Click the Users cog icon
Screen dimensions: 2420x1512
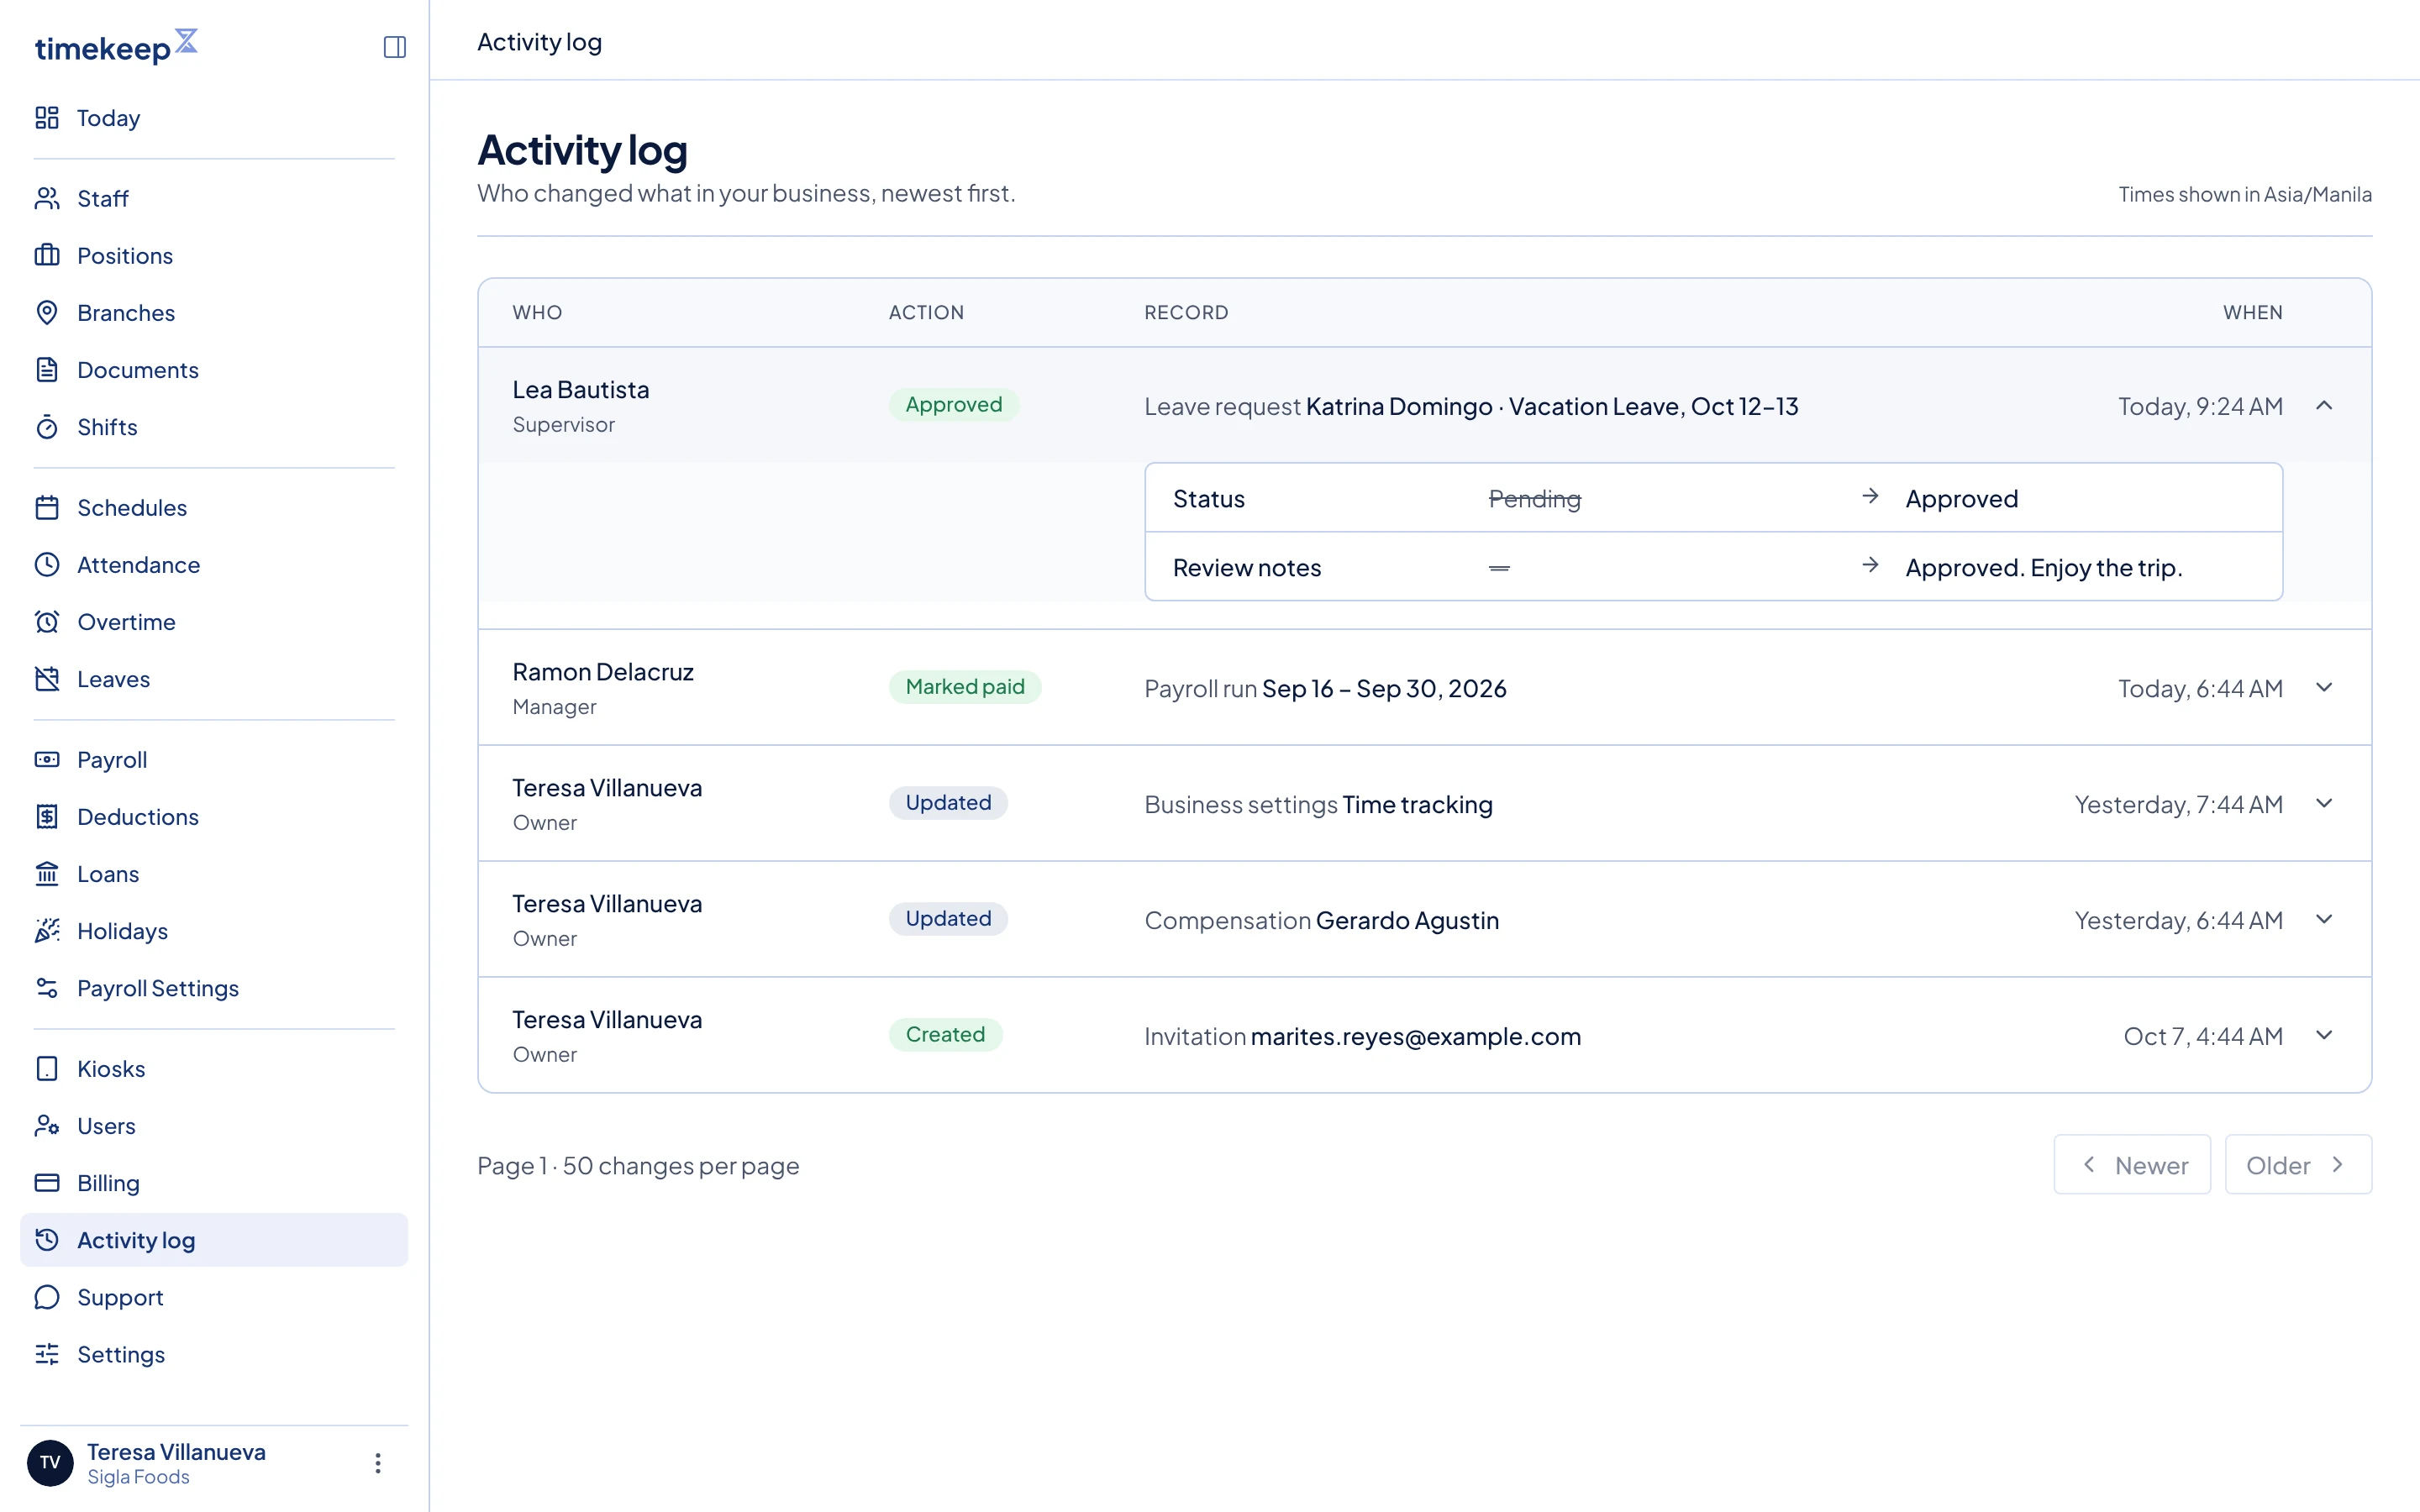(47, 1125)
